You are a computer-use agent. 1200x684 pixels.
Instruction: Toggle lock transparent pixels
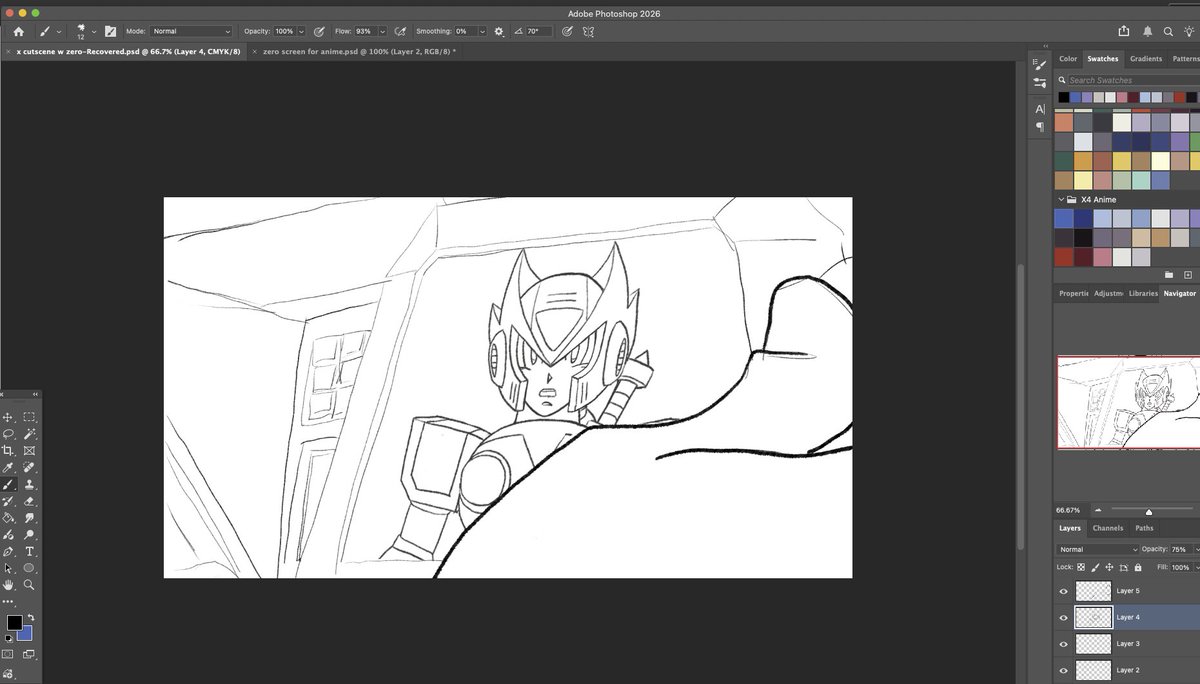click(1081, 567)
